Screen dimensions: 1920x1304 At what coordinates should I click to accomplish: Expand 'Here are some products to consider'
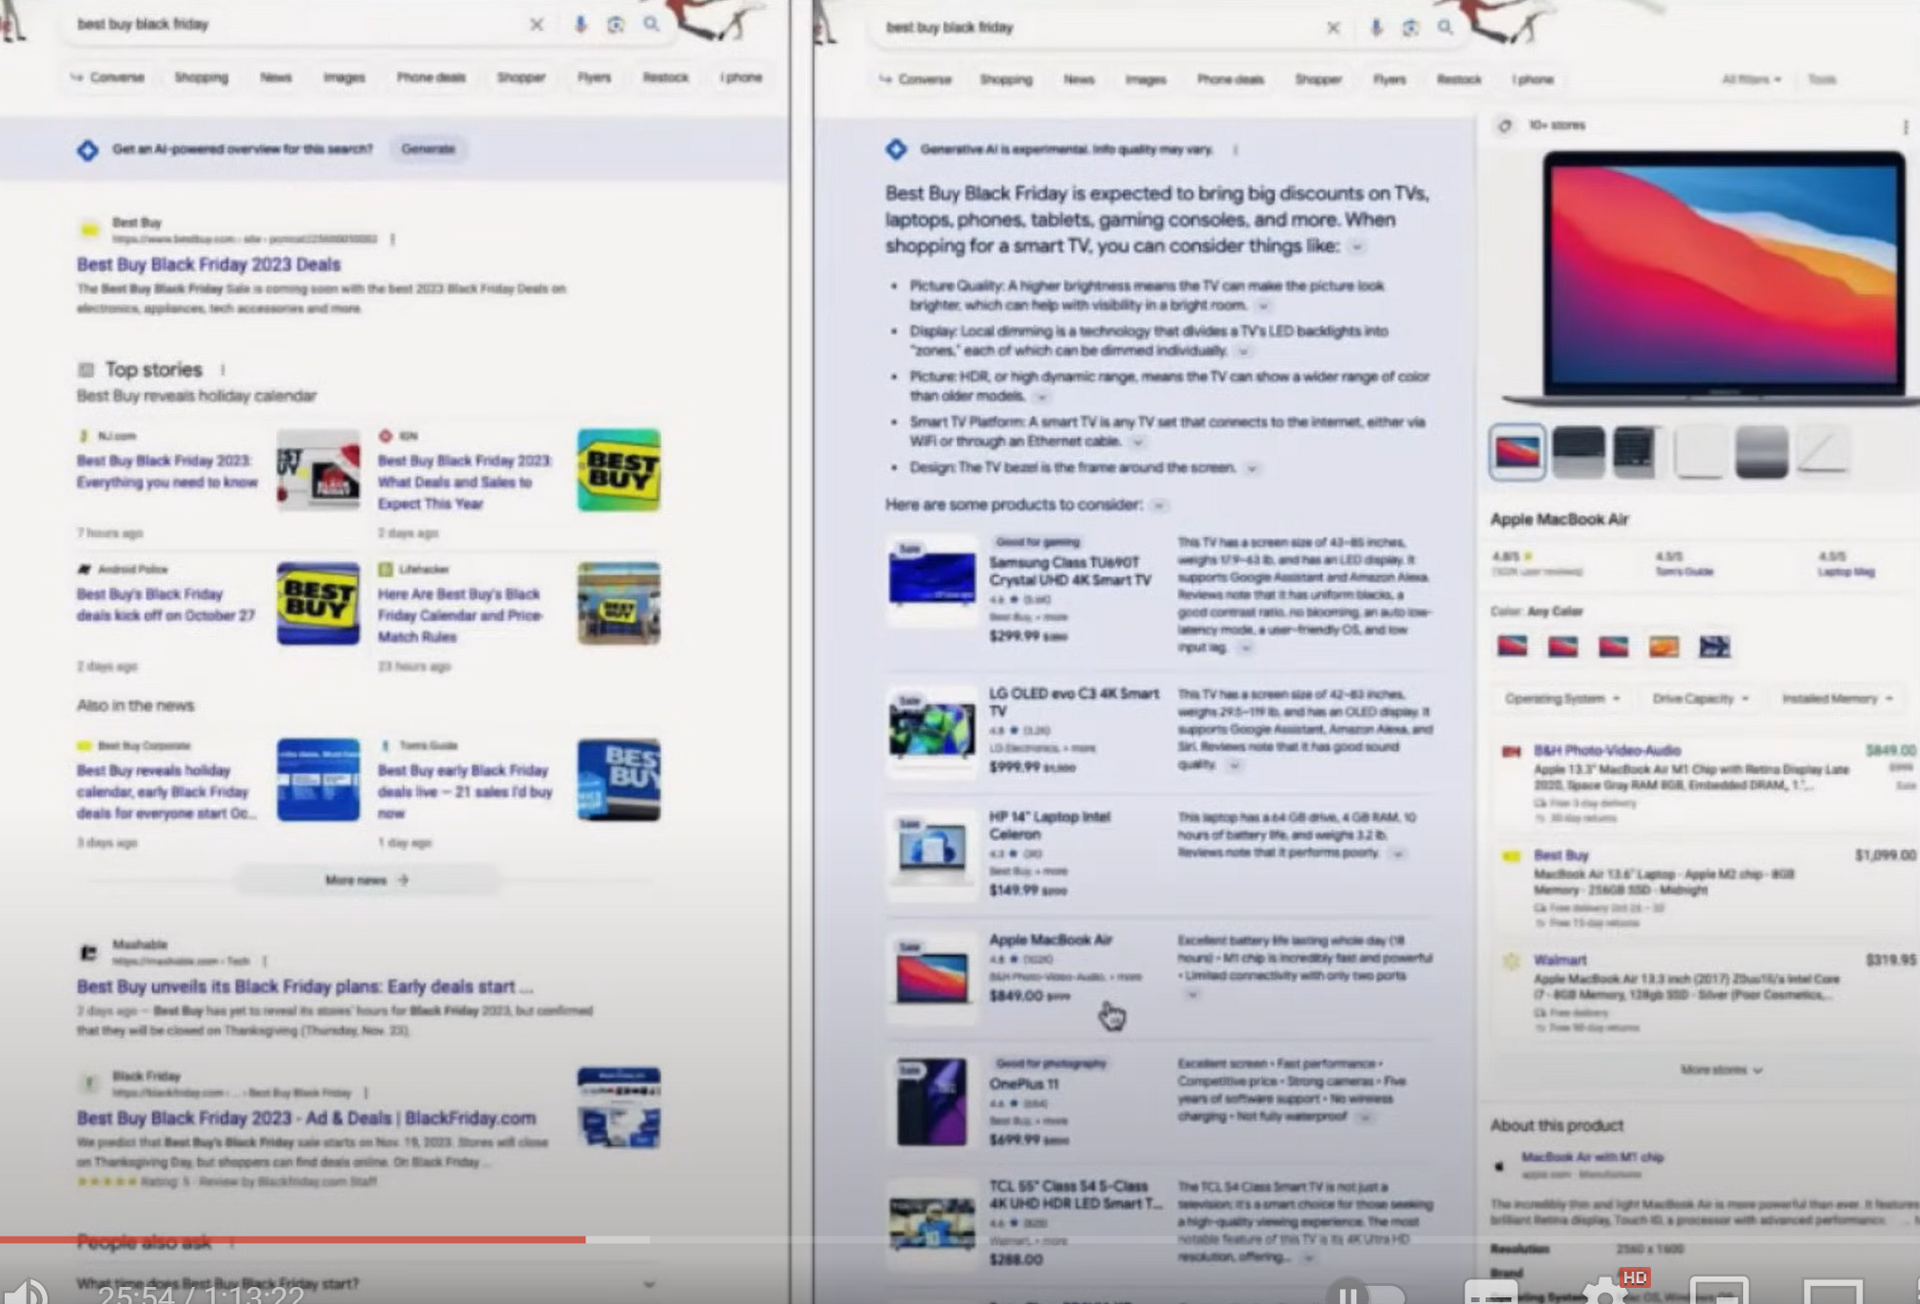pyautogui.click(x=1159, y=506)
